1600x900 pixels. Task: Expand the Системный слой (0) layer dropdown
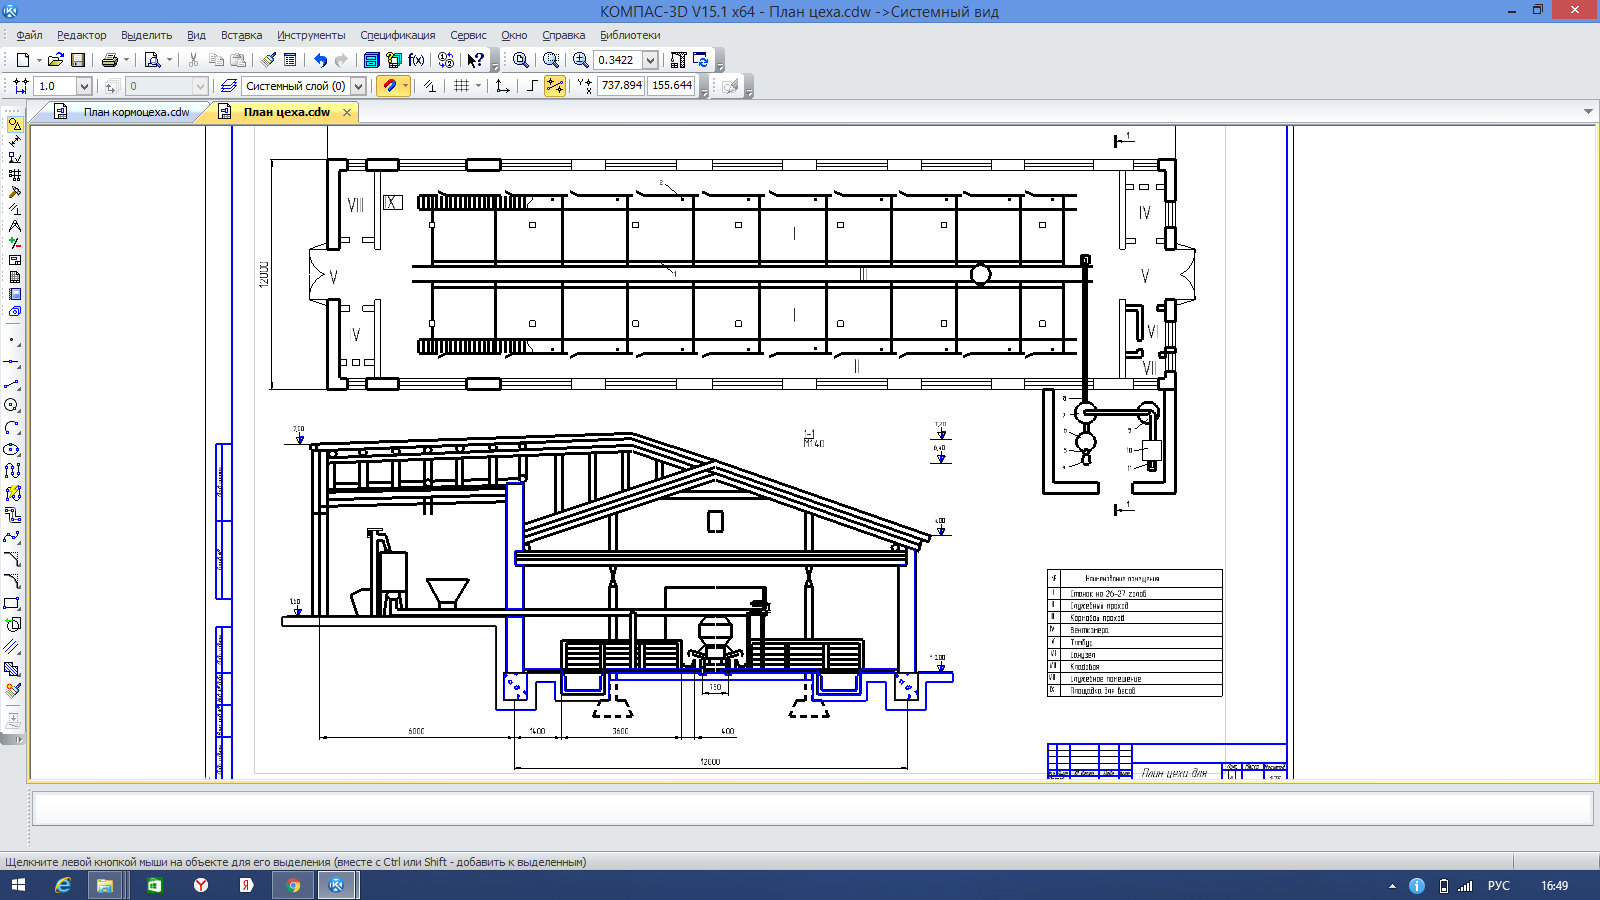pyautogui.click(x=358, y=86)
